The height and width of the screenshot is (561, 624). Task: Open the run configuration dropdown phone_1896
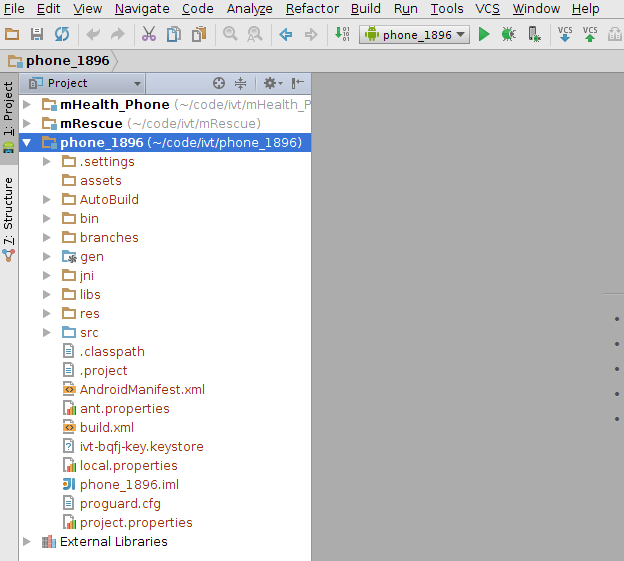point(414,35)
